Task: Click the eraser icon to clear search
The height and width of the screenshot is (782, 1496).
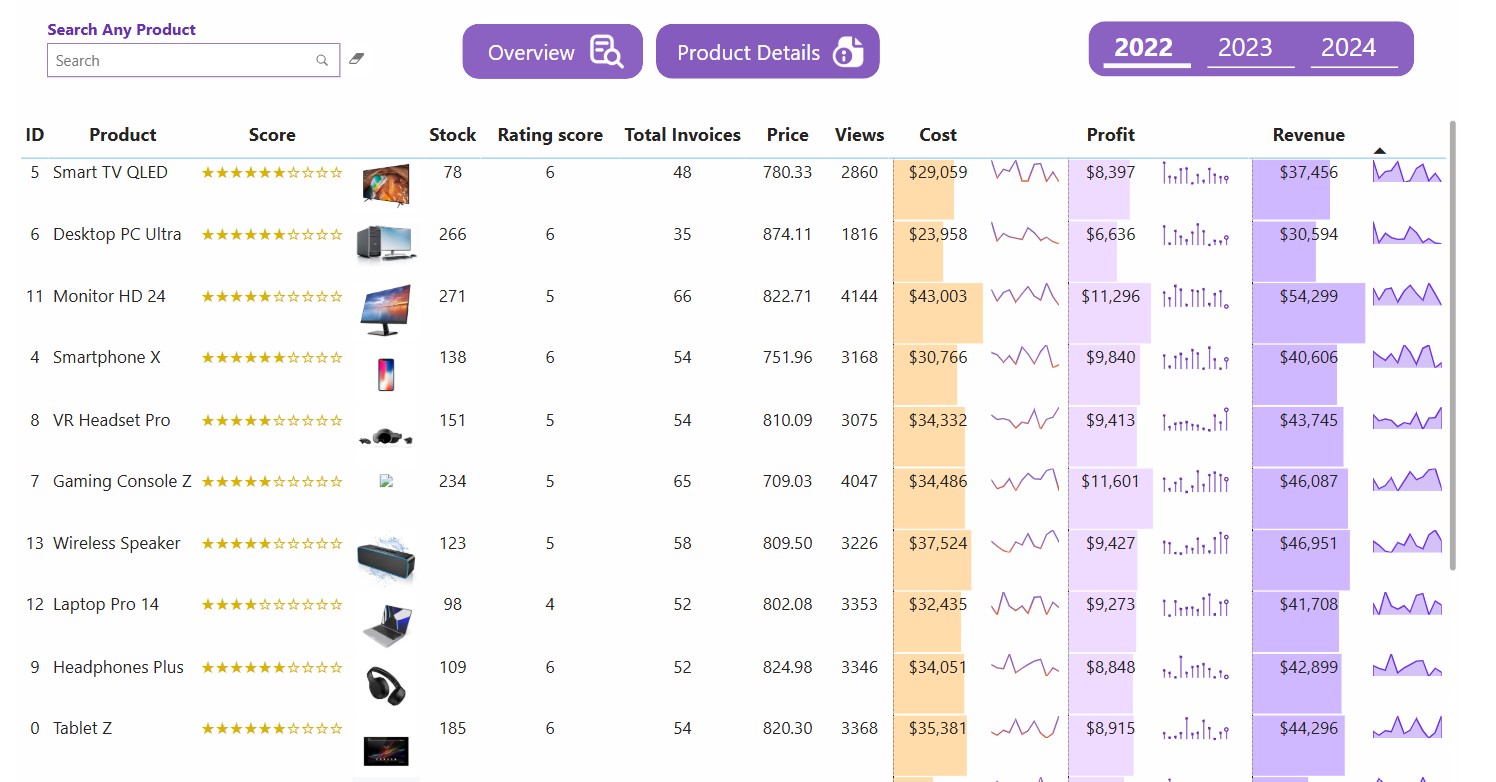Action: pyautogui.click(x=356, y=59)
